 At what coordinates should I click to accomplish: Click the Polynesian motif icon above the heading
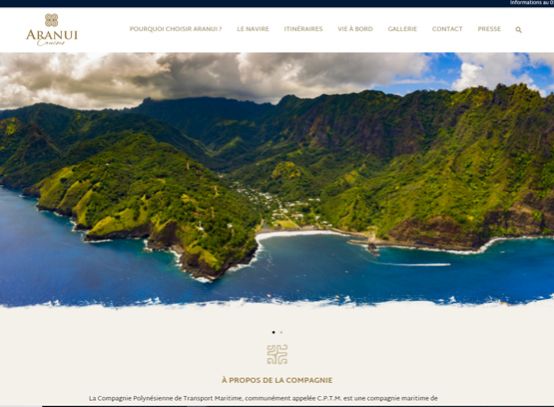pos(277,354)
